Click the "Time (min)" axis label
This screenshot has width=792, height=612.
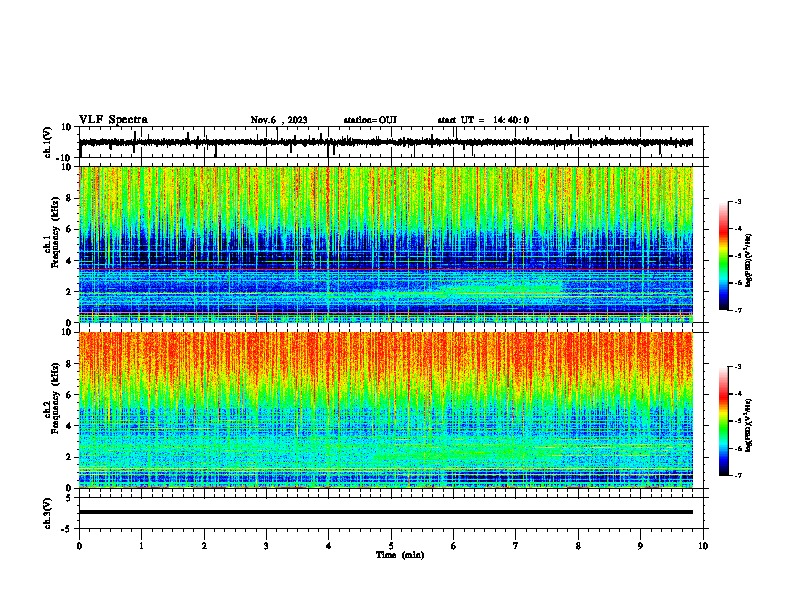(400, 555)
